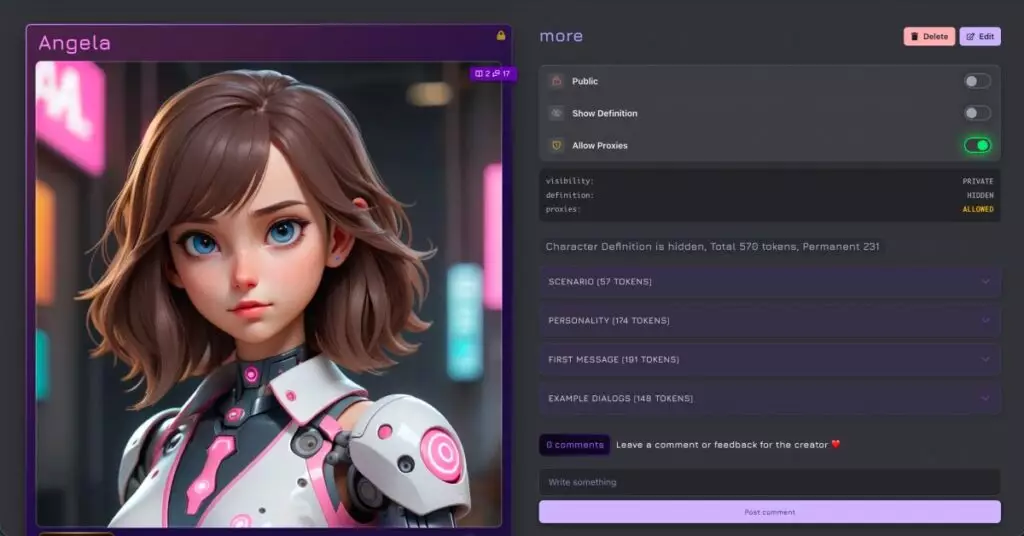
Task: Open the Edit character button
Action: pyautogui.click(x=980, y=37)
